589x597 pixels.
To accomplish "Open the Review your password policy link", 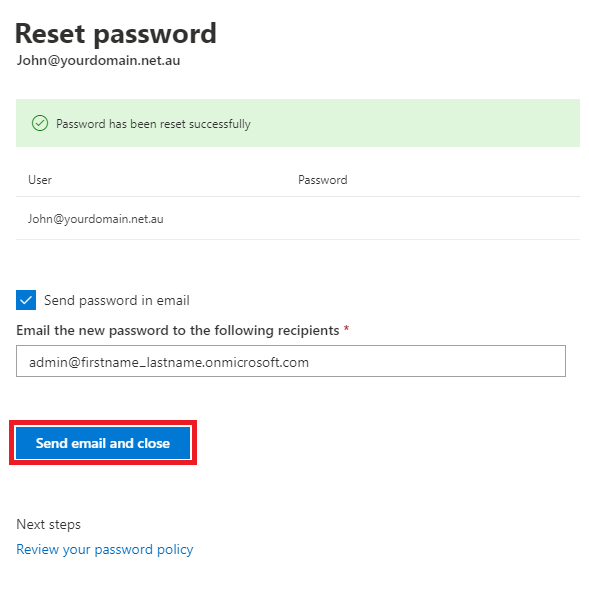I will pyautogui.click(x=105, y=549).
